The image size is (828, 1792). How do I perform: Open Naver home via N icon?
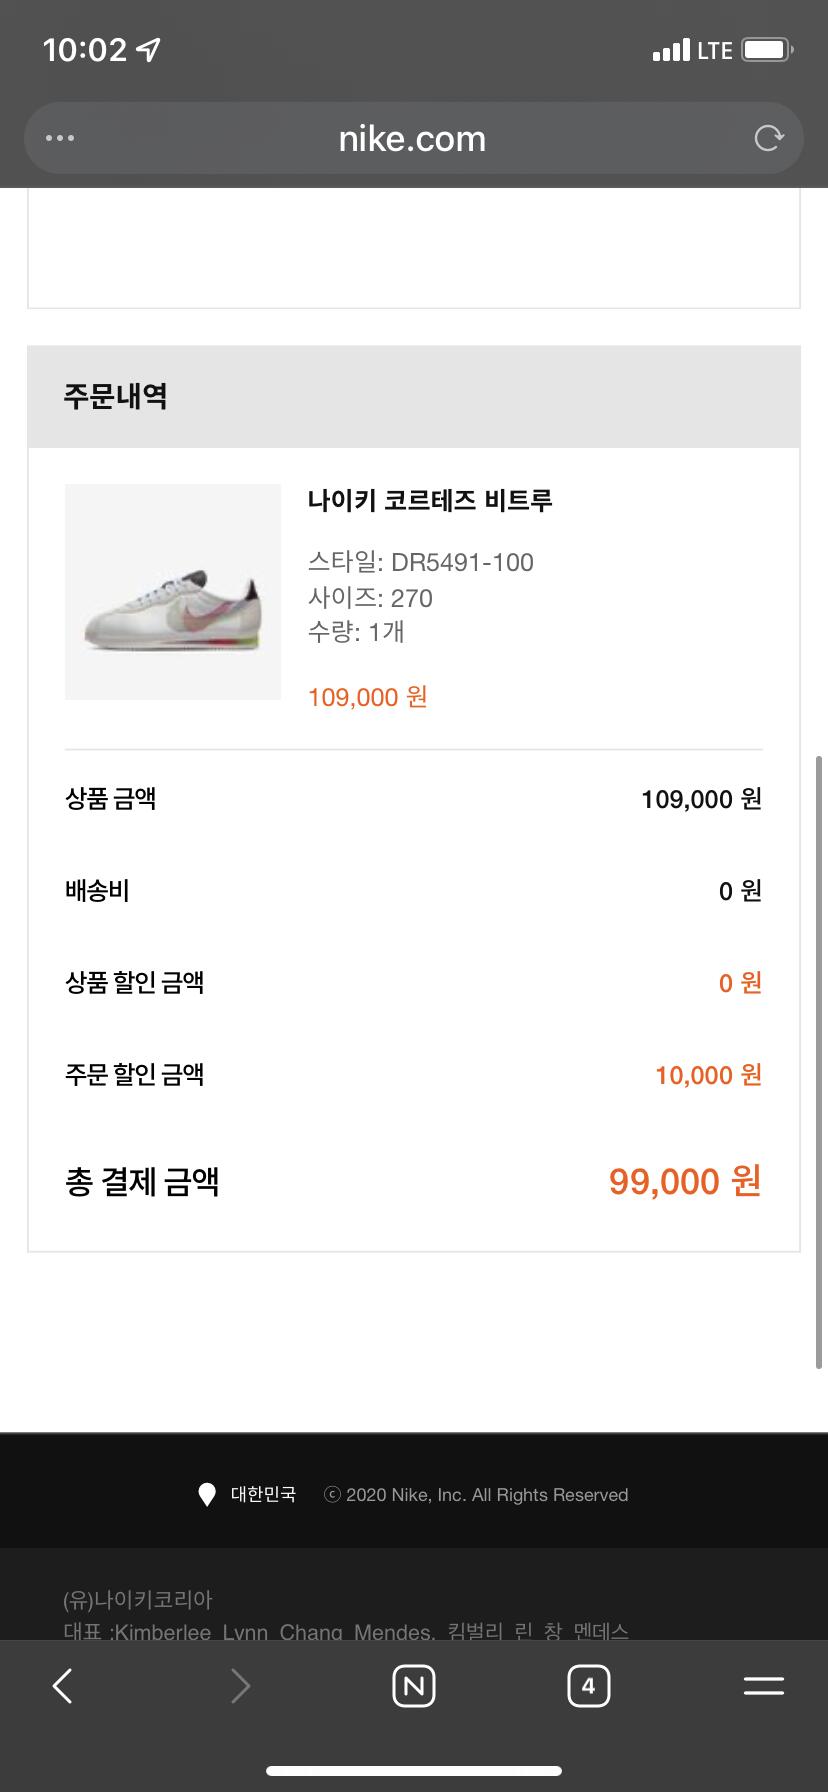414,1686
